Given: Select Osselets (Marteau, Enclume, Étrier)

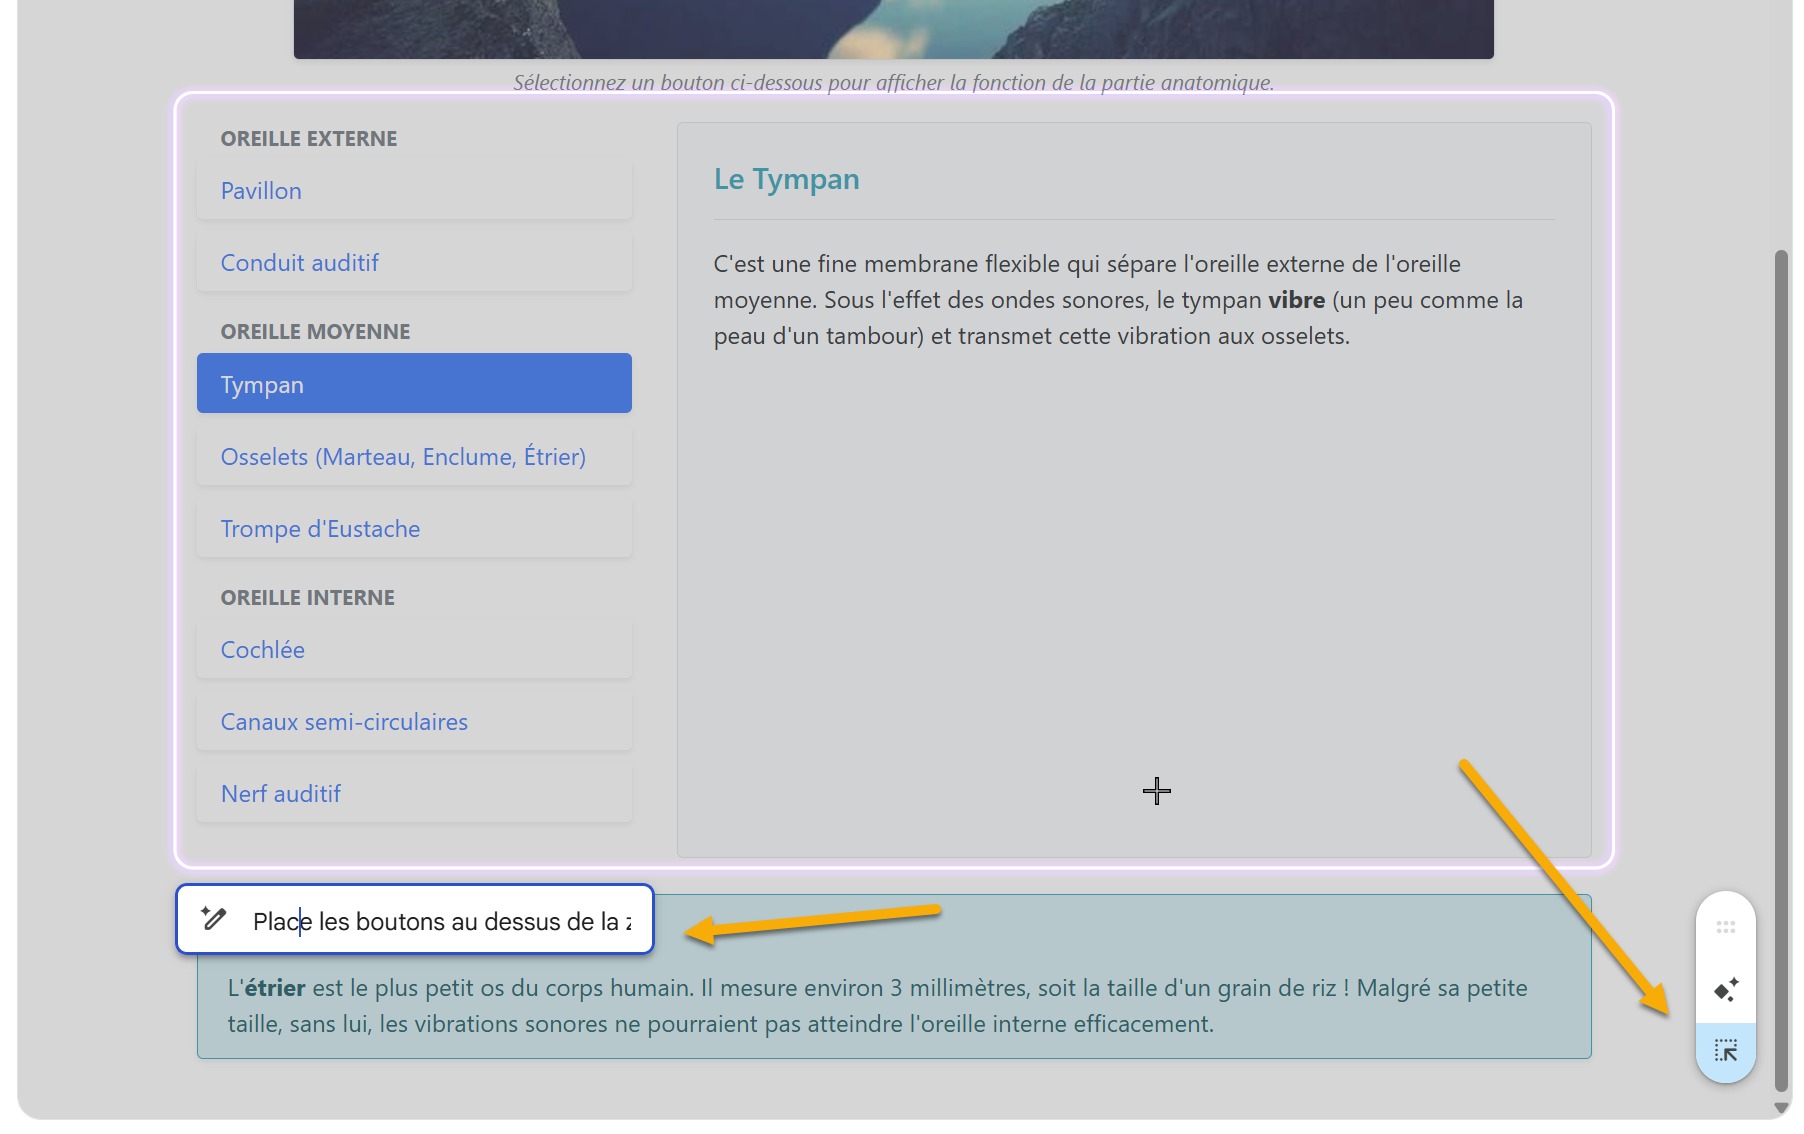Looking at the screenshot, I should click(414, 456).
